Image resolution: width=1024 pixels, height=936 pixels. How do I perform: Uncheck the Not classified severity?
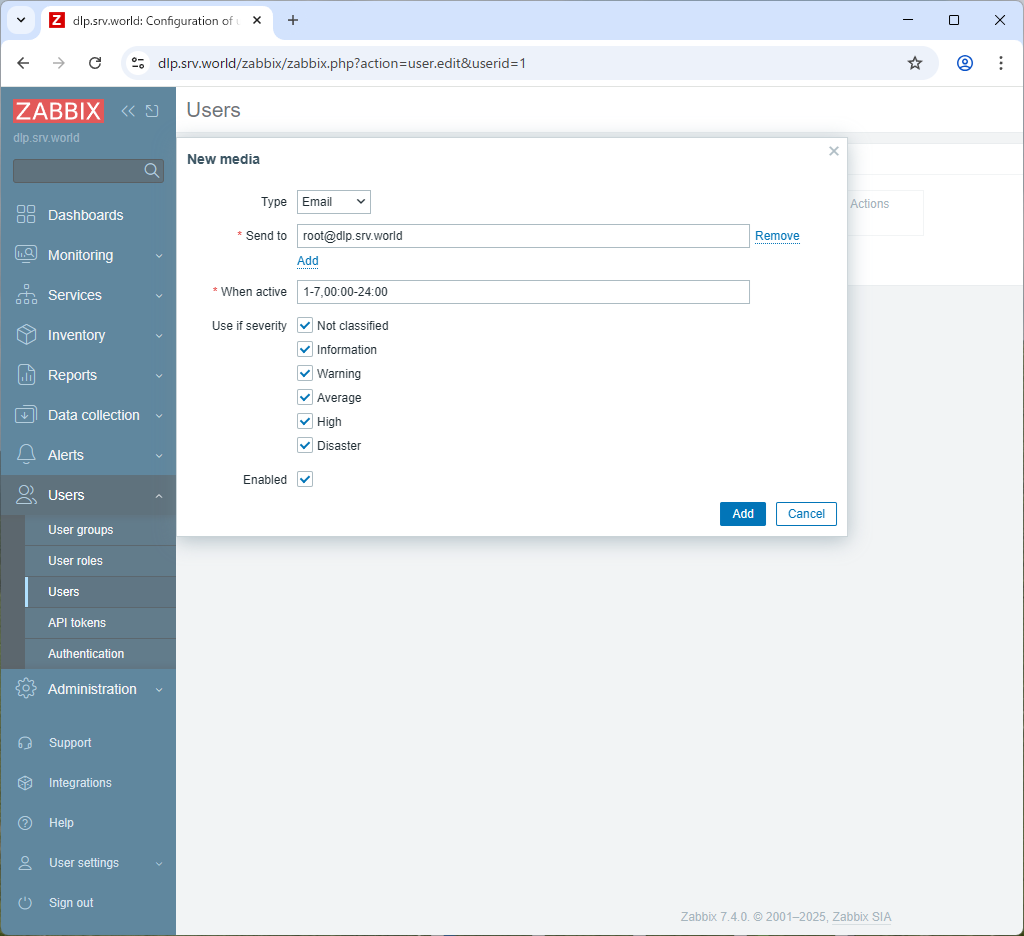coord(305,325)
